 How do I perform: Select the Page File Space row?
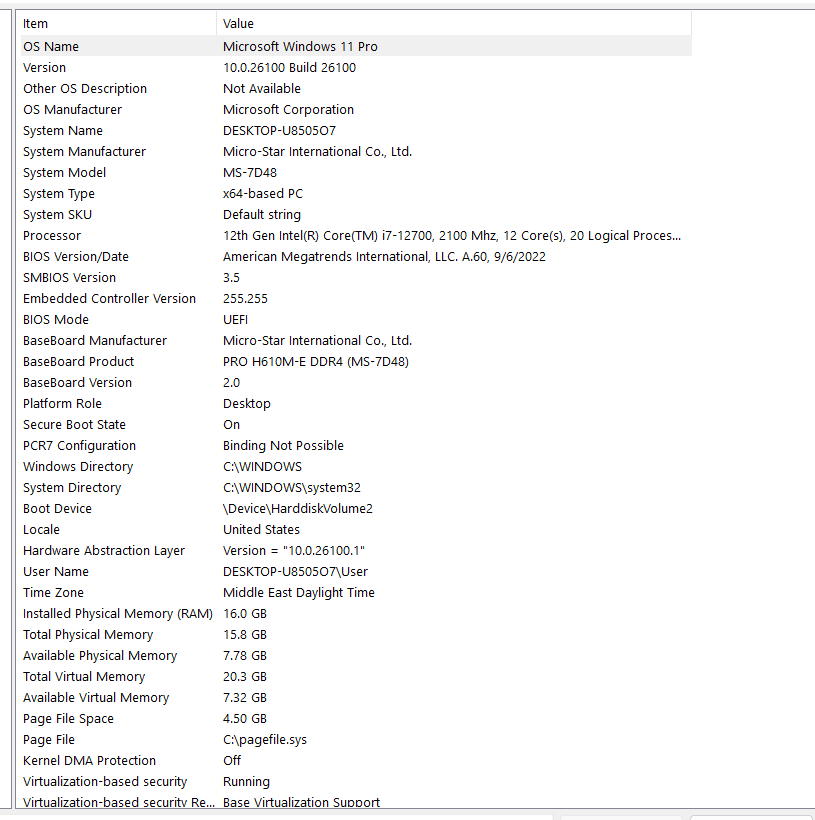(x=356, y=719)
